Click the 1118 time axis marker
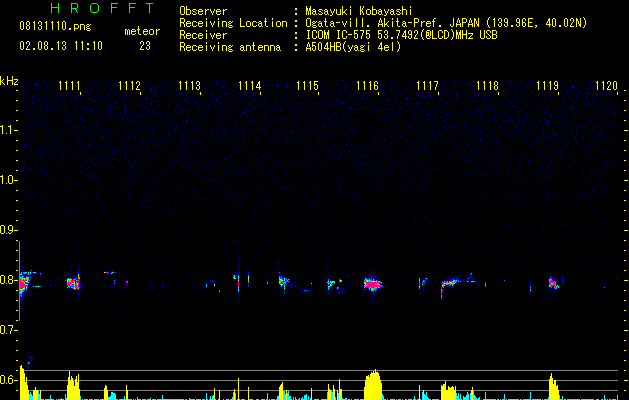This screenshot has height=400, width=629. point(487,86)
